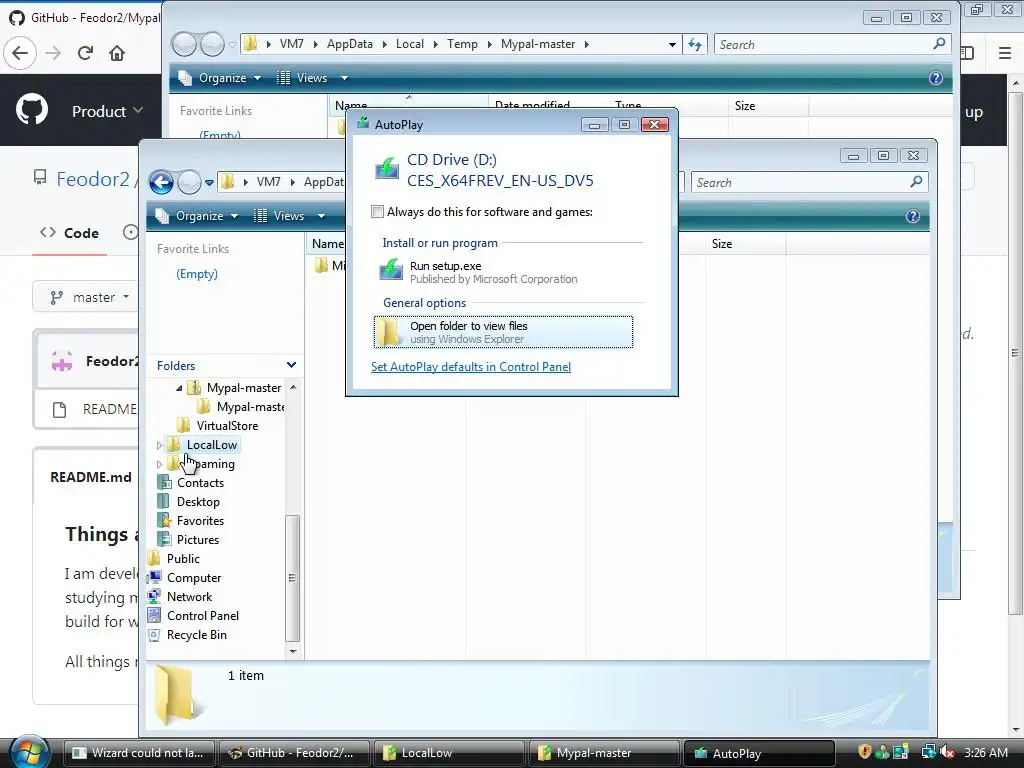The image size is (1024, 768).
Task: Select Mypal-master folder in tree
Action: [x=244, y=388]
